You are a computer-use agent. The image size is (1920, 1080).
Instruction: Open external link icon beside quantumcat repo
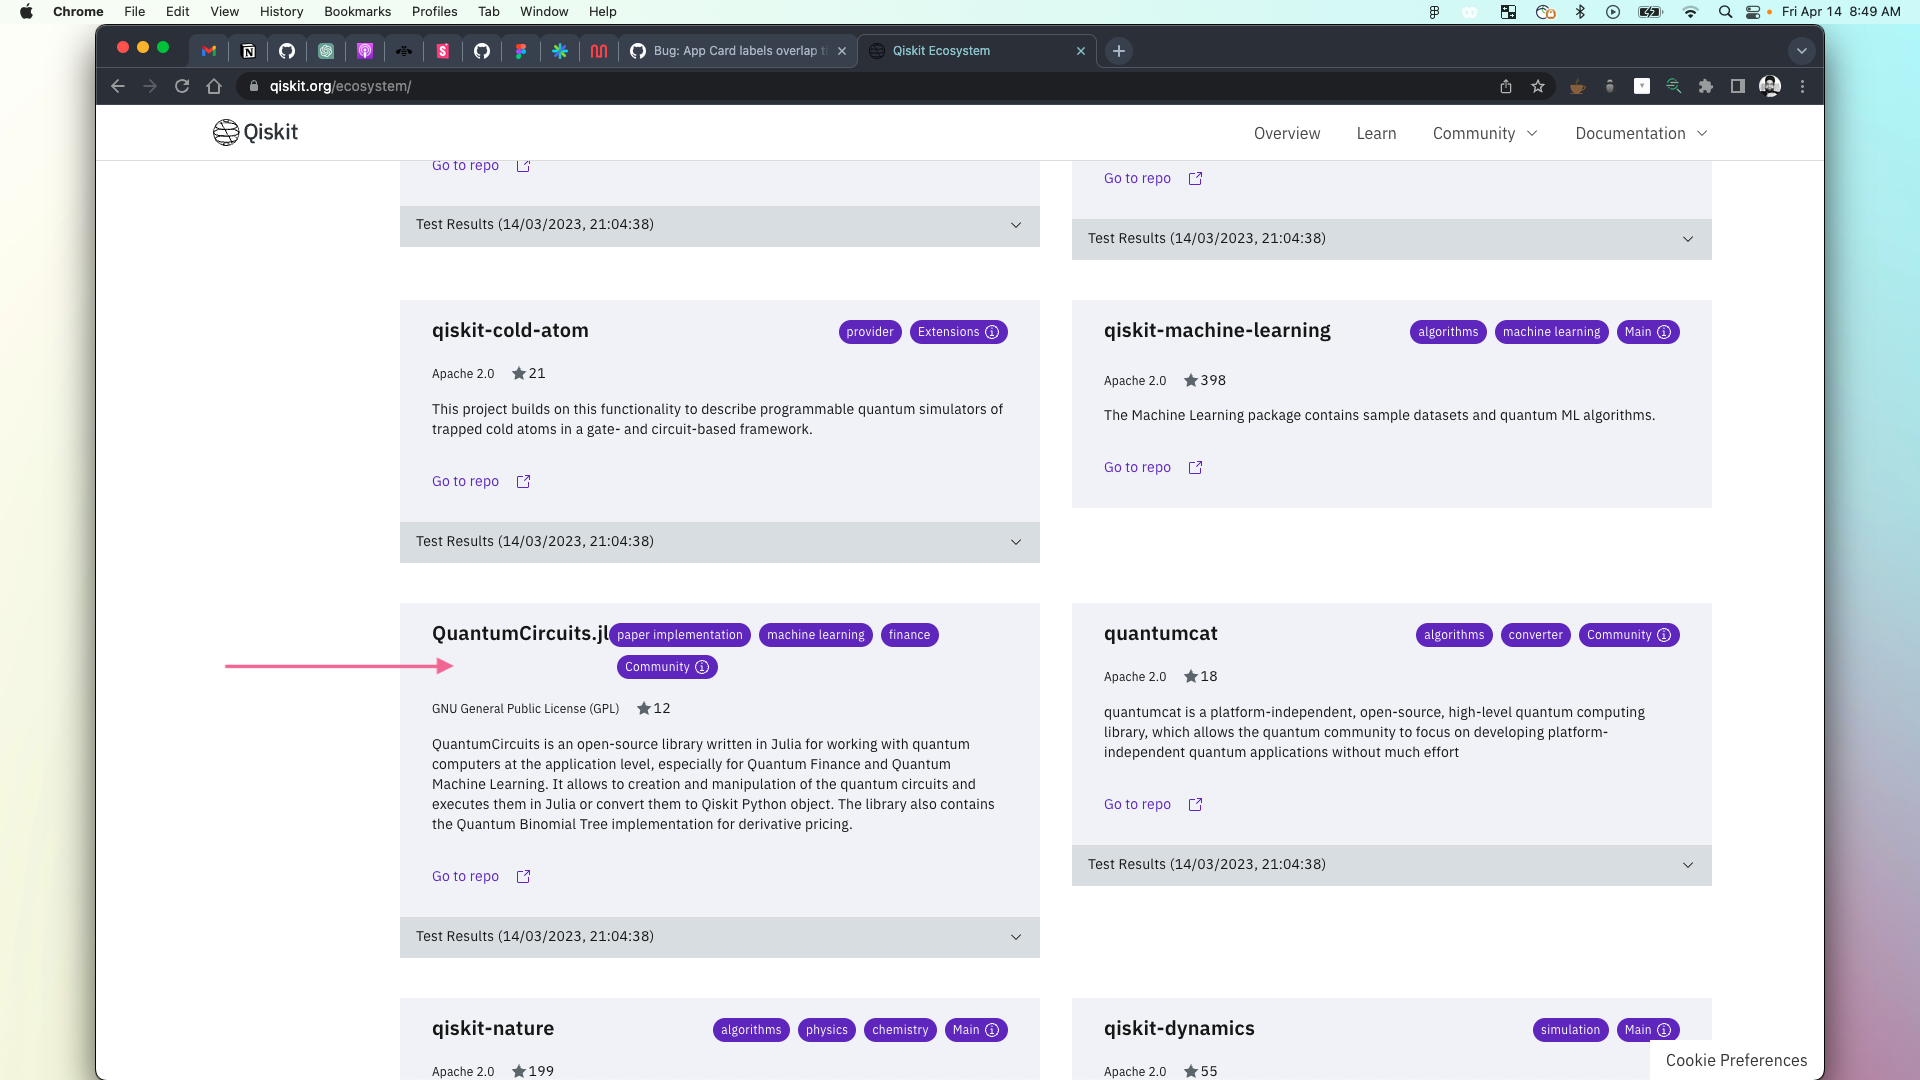[x=1195, y=805]
